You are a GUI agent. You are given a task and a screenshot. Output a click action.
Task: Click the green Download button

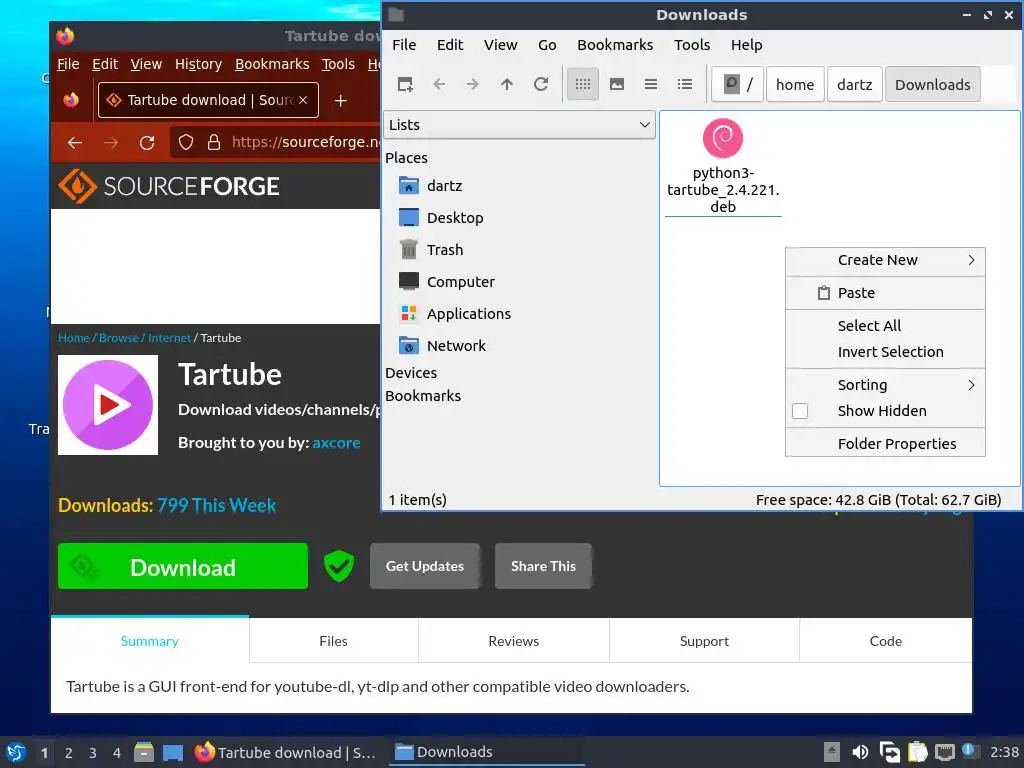(183, 566)
